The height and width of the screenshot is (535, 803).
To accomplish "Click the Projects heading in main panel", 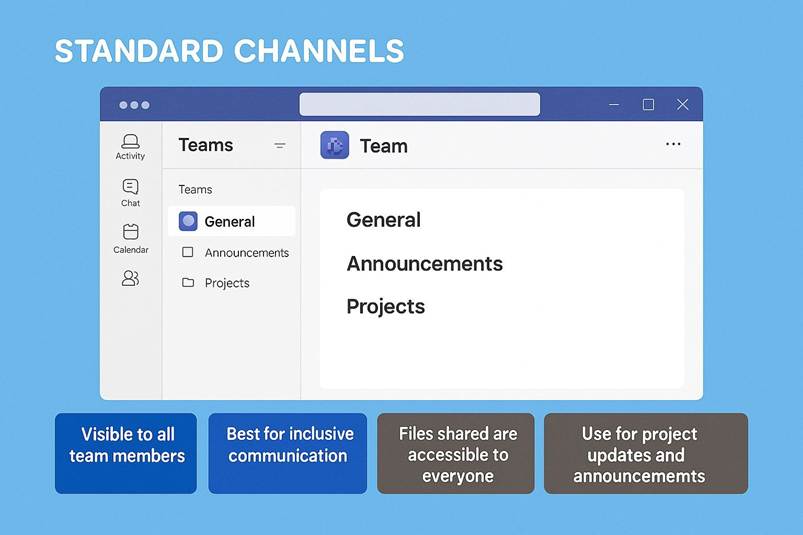I will click(x=385, y=307).
